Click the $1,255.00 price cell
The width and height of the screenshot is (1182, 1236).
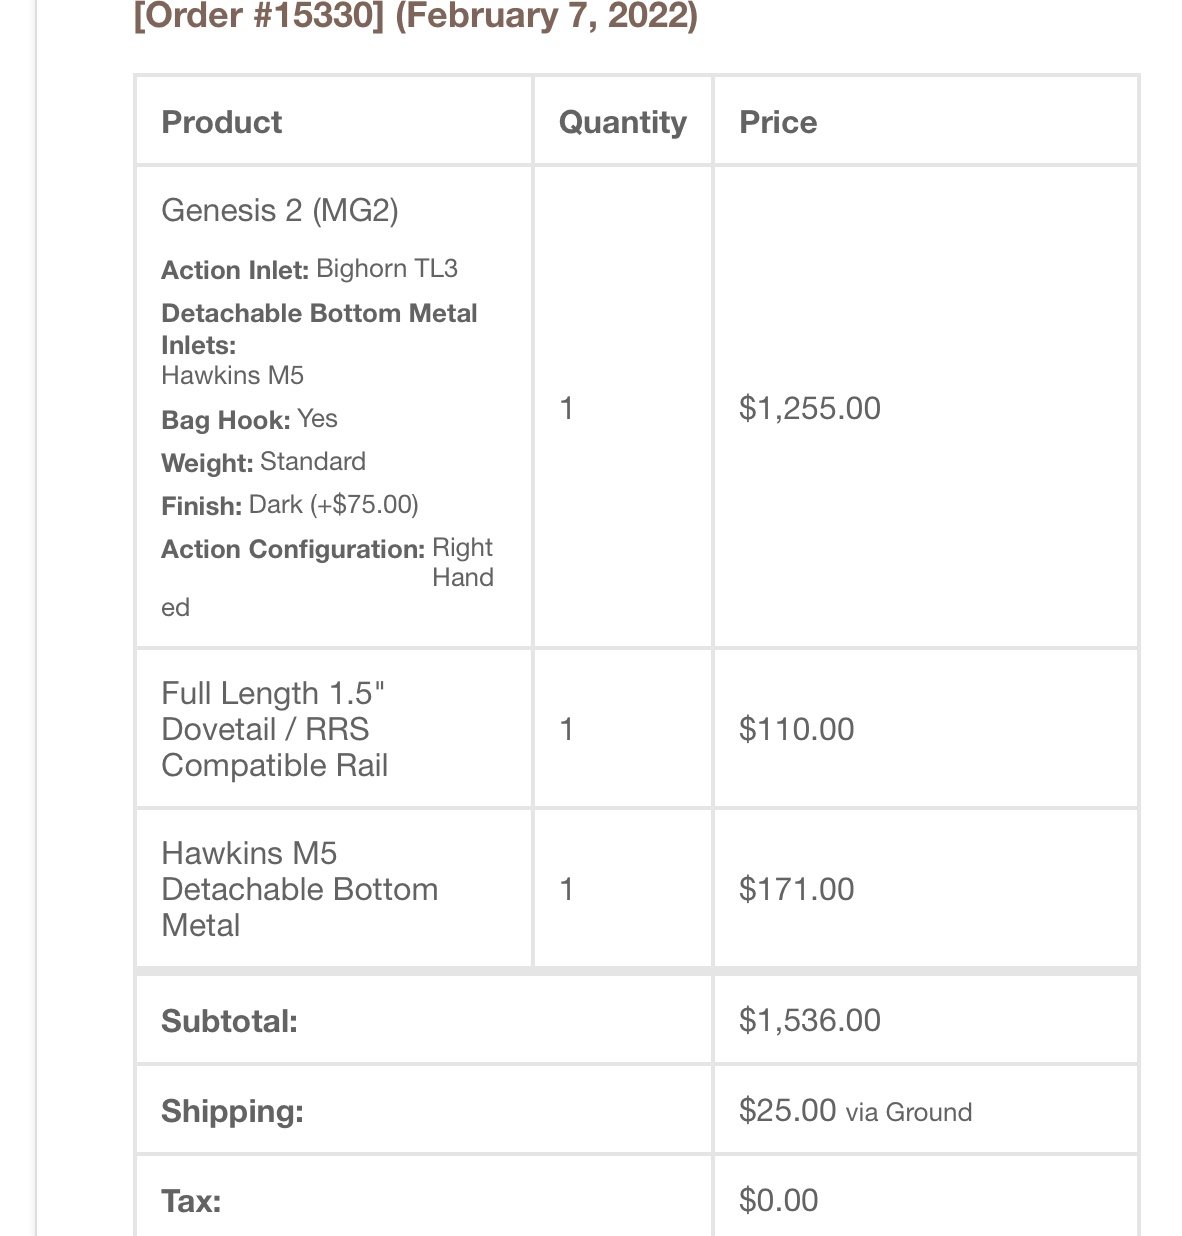(810, 408)
